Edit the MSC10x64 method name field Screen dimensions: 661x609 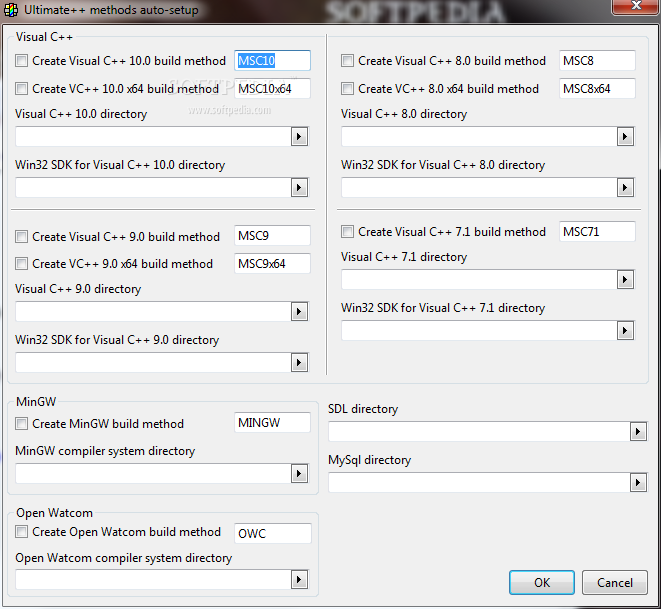272,89
